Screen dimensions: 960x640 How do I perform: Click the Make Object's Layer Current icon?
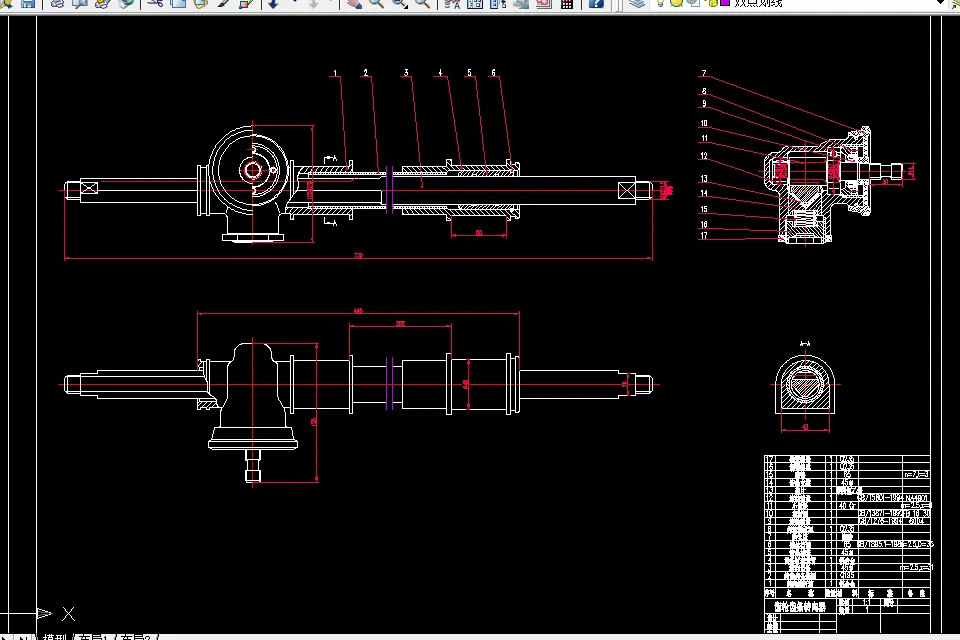coord(958,3)
